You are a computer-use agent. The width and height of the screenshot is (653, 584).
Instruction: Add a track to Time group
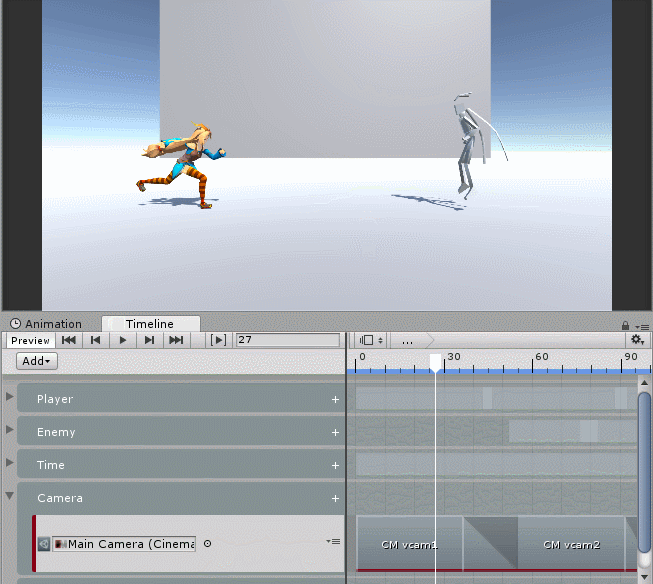coord(335,465)
